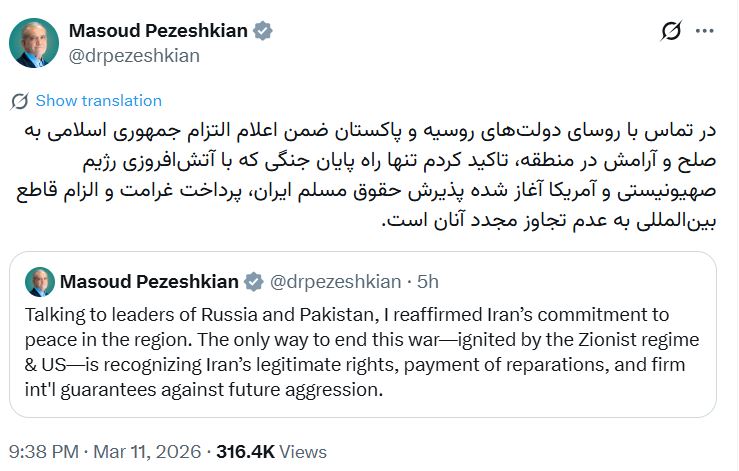Click the translation icon beside Show translation
Image resolution: width=739 pixels, height=471 pixels.
point(19,101)
